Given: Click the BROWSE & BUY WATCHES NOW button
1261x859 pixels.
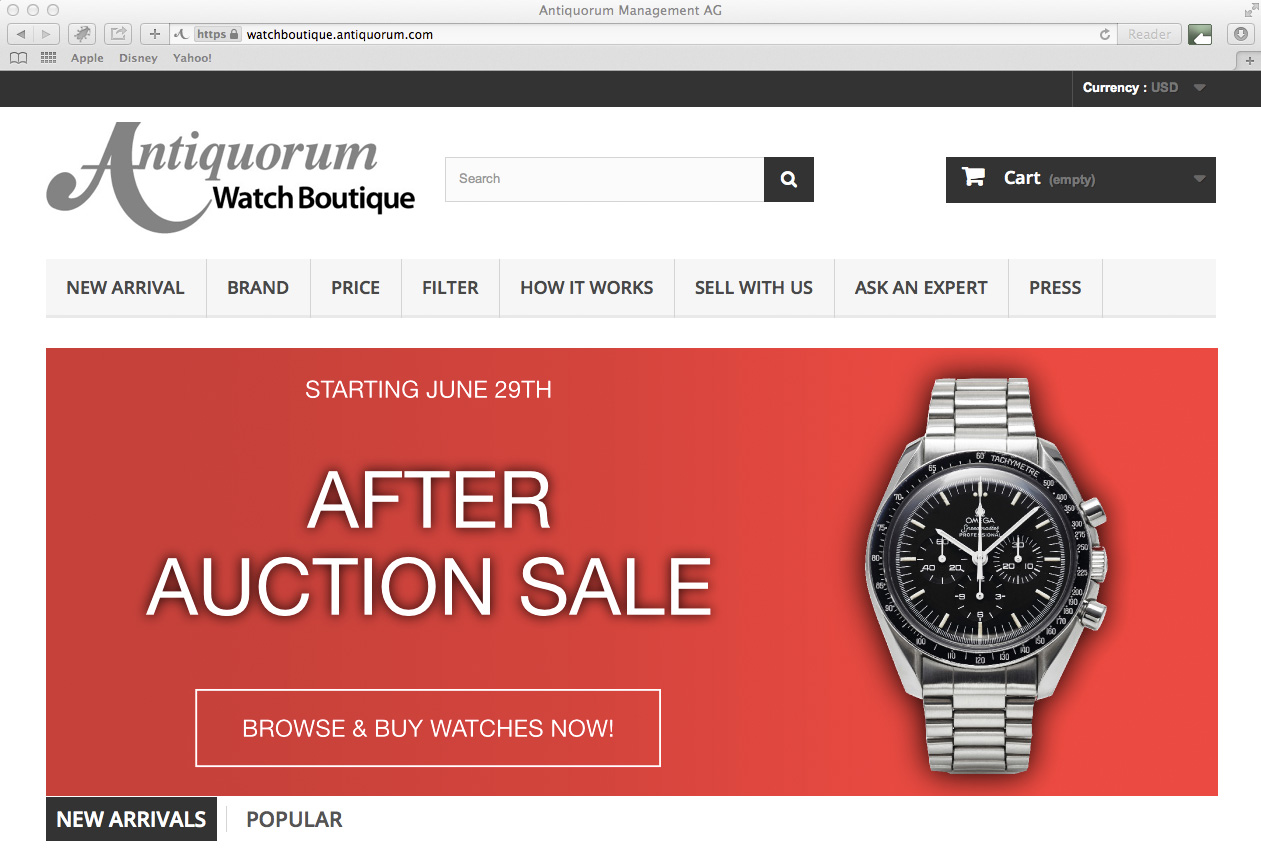Looking at the screenshot, I should pyautogui.click(x=428, y=728).
